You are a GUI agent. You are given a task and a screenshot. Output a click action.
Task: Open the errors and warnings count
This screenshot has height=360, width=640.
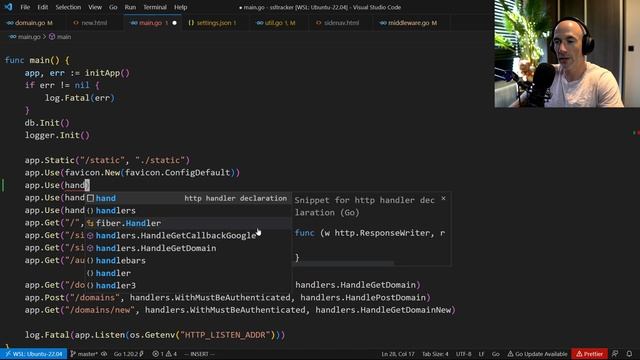(x=165, y=354)
